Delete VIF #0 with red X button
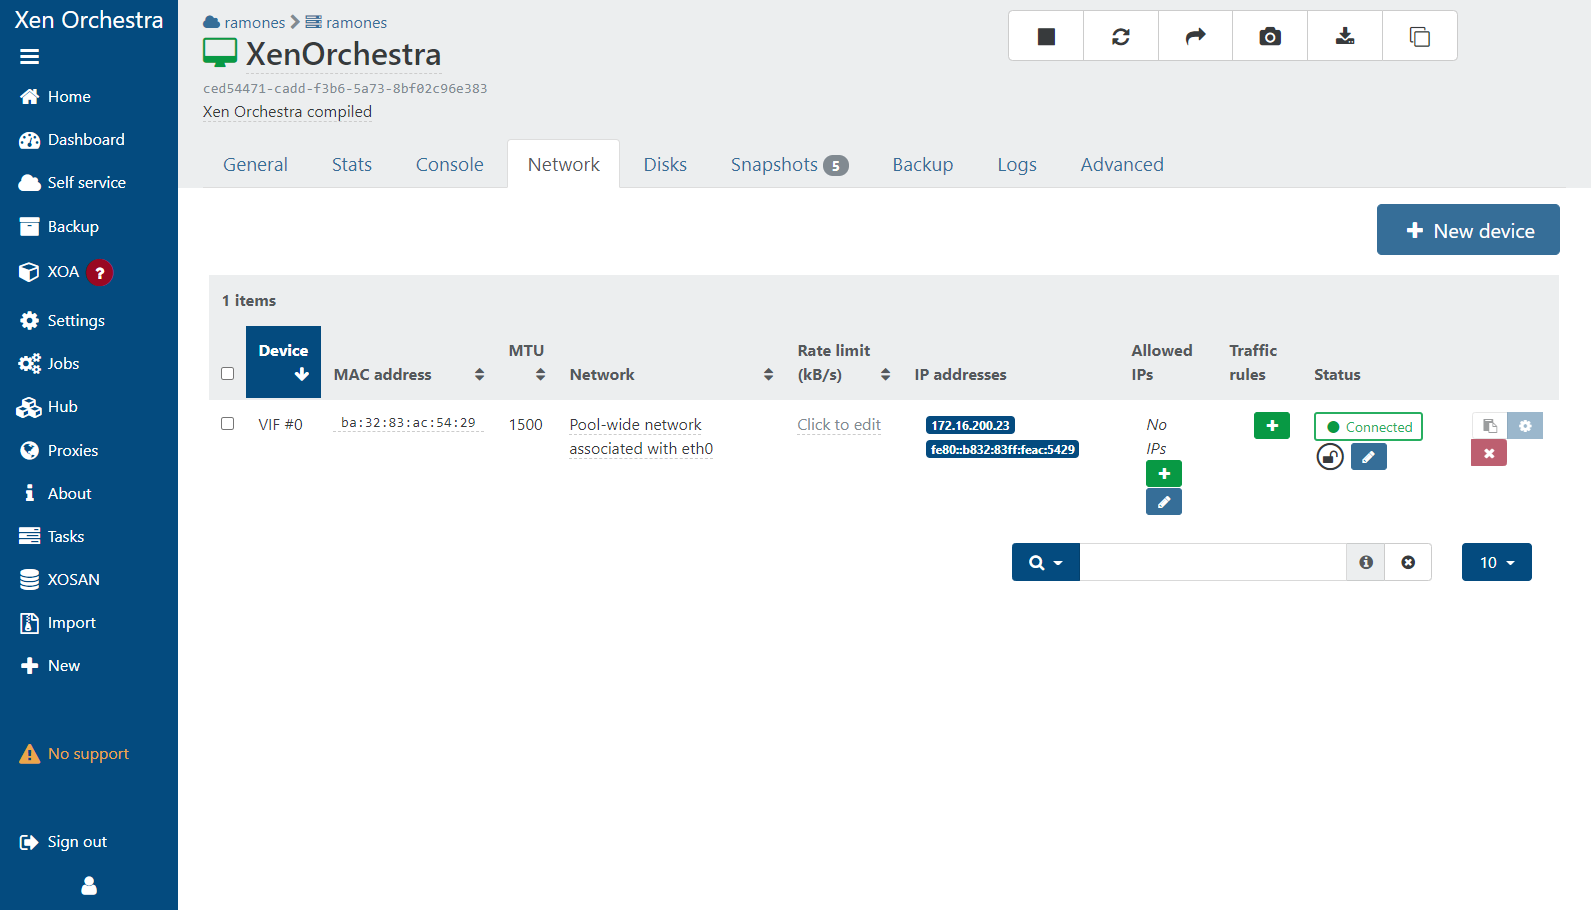 click(x=1489, y=453)
